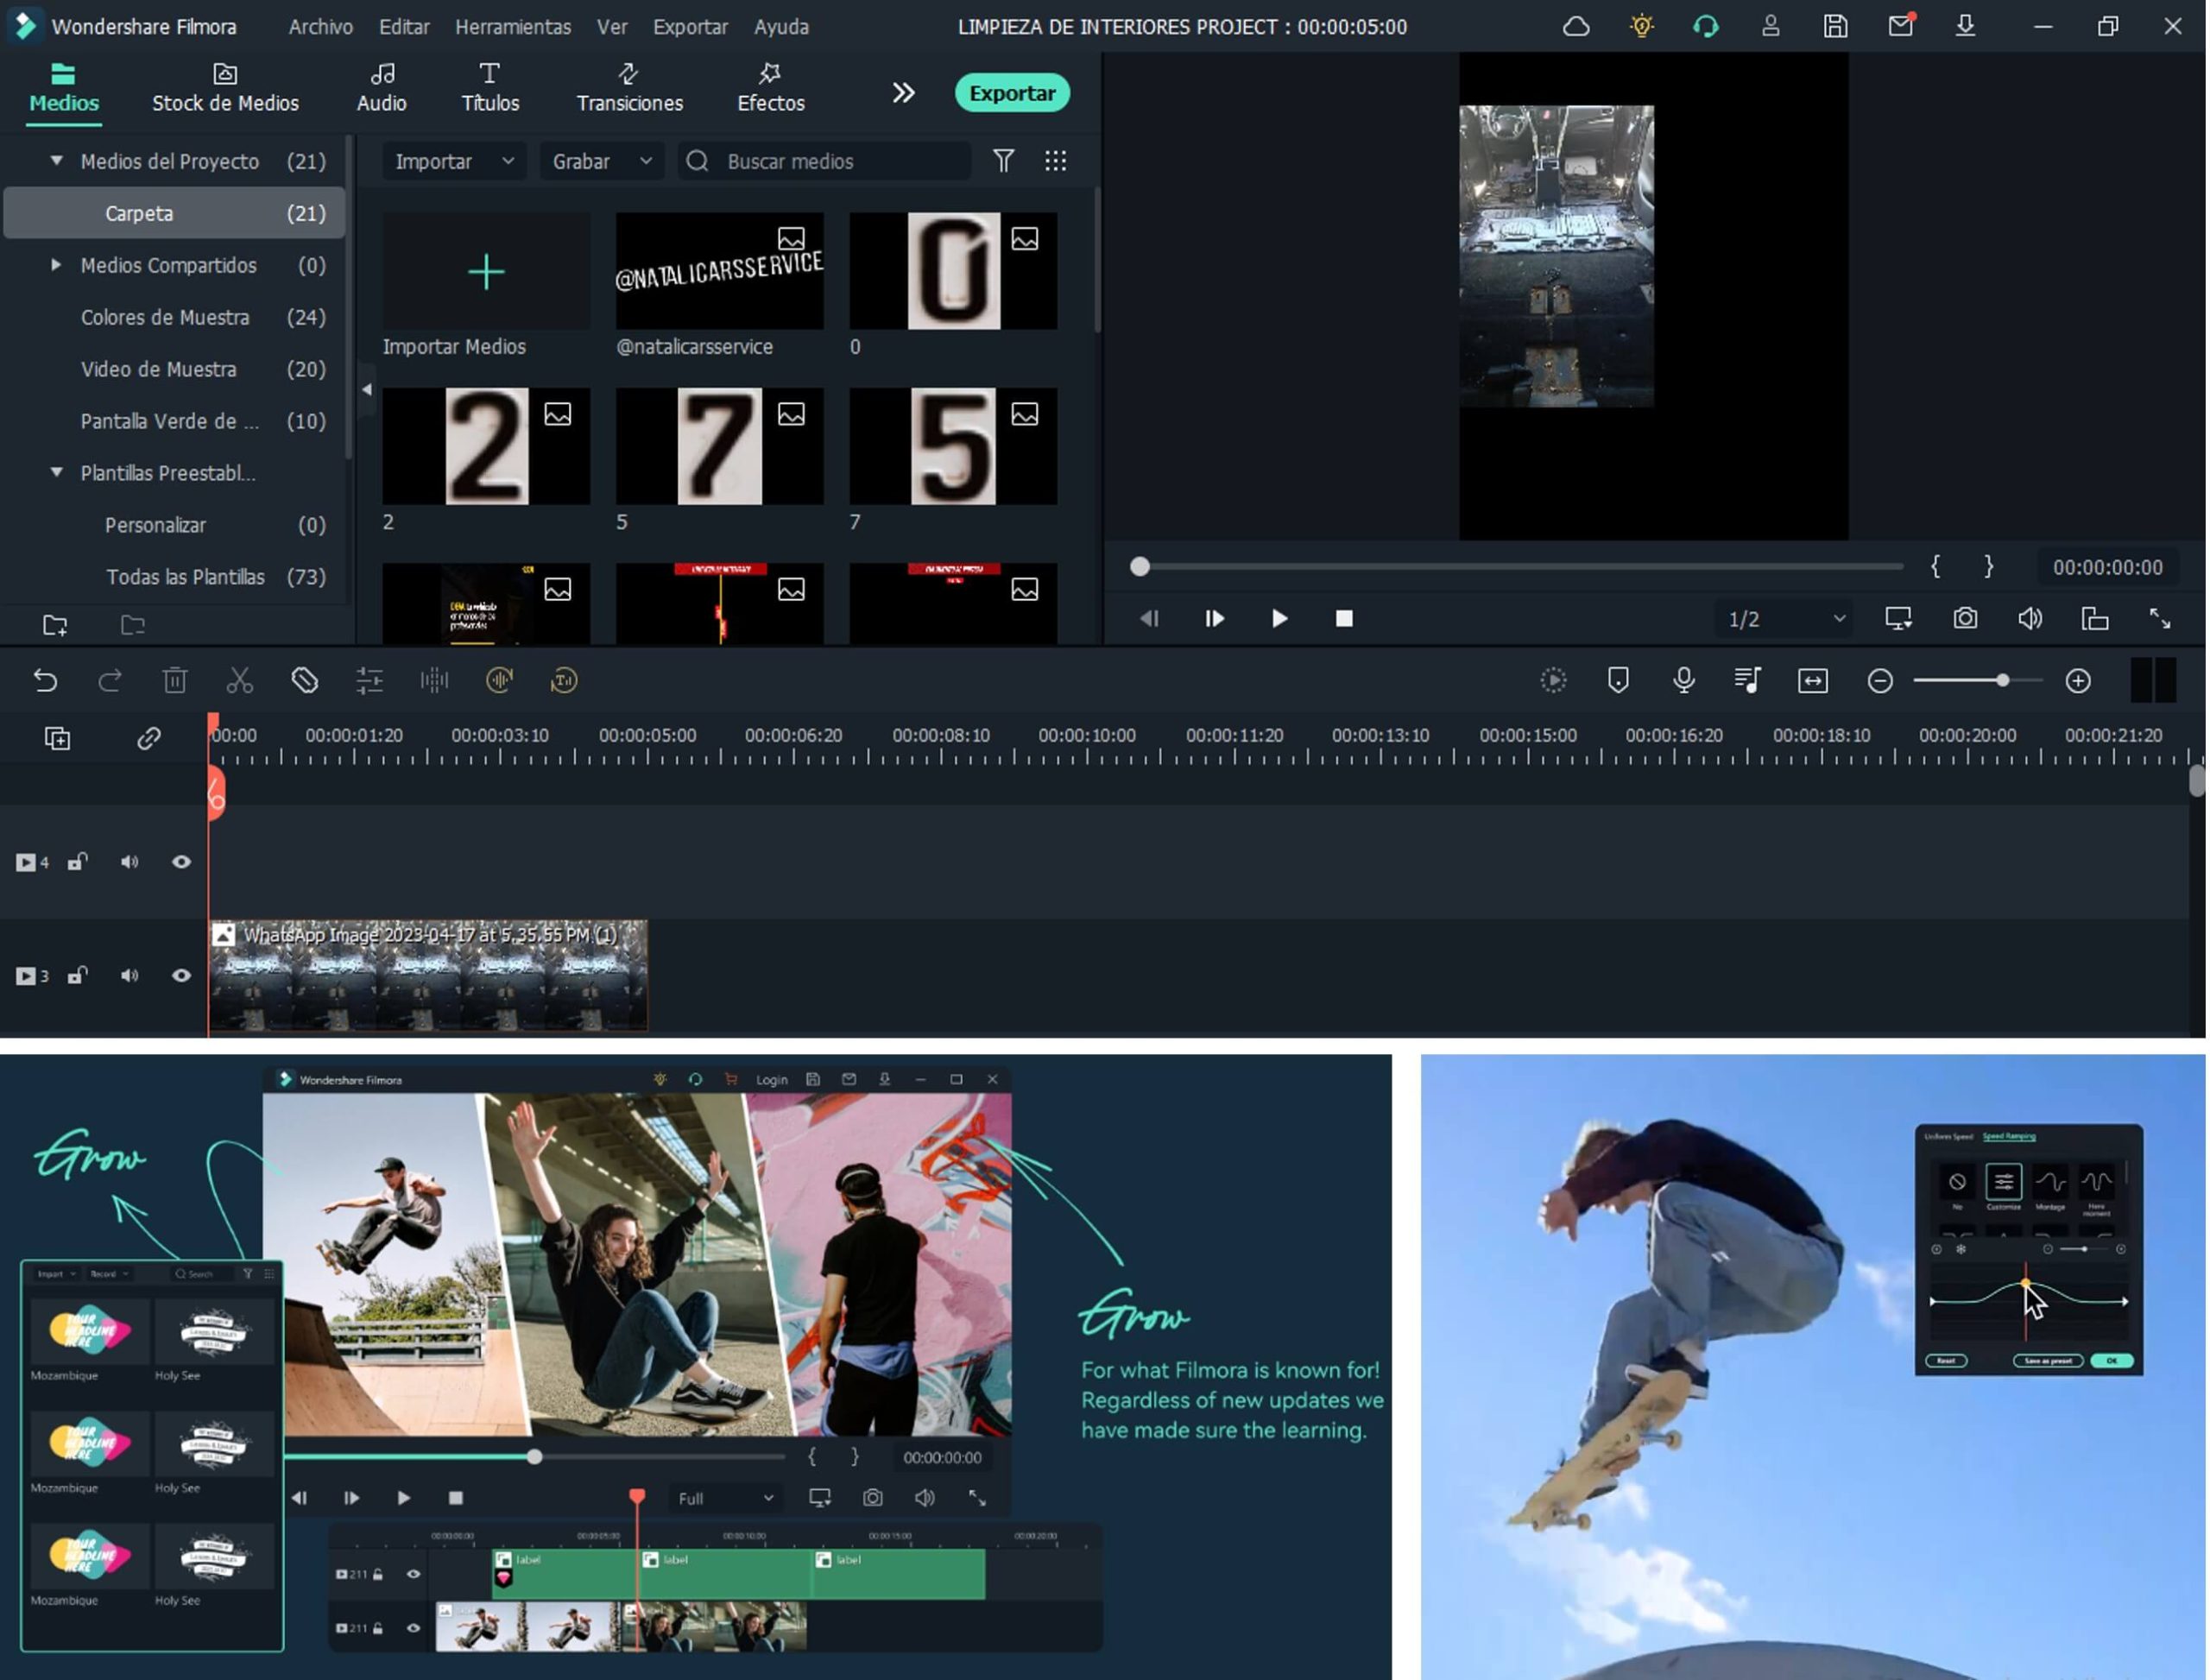Take a snapshot using the camera icon under the preview
2210x1680 pixels.
pyautogui.click(x=1964, y=618)
